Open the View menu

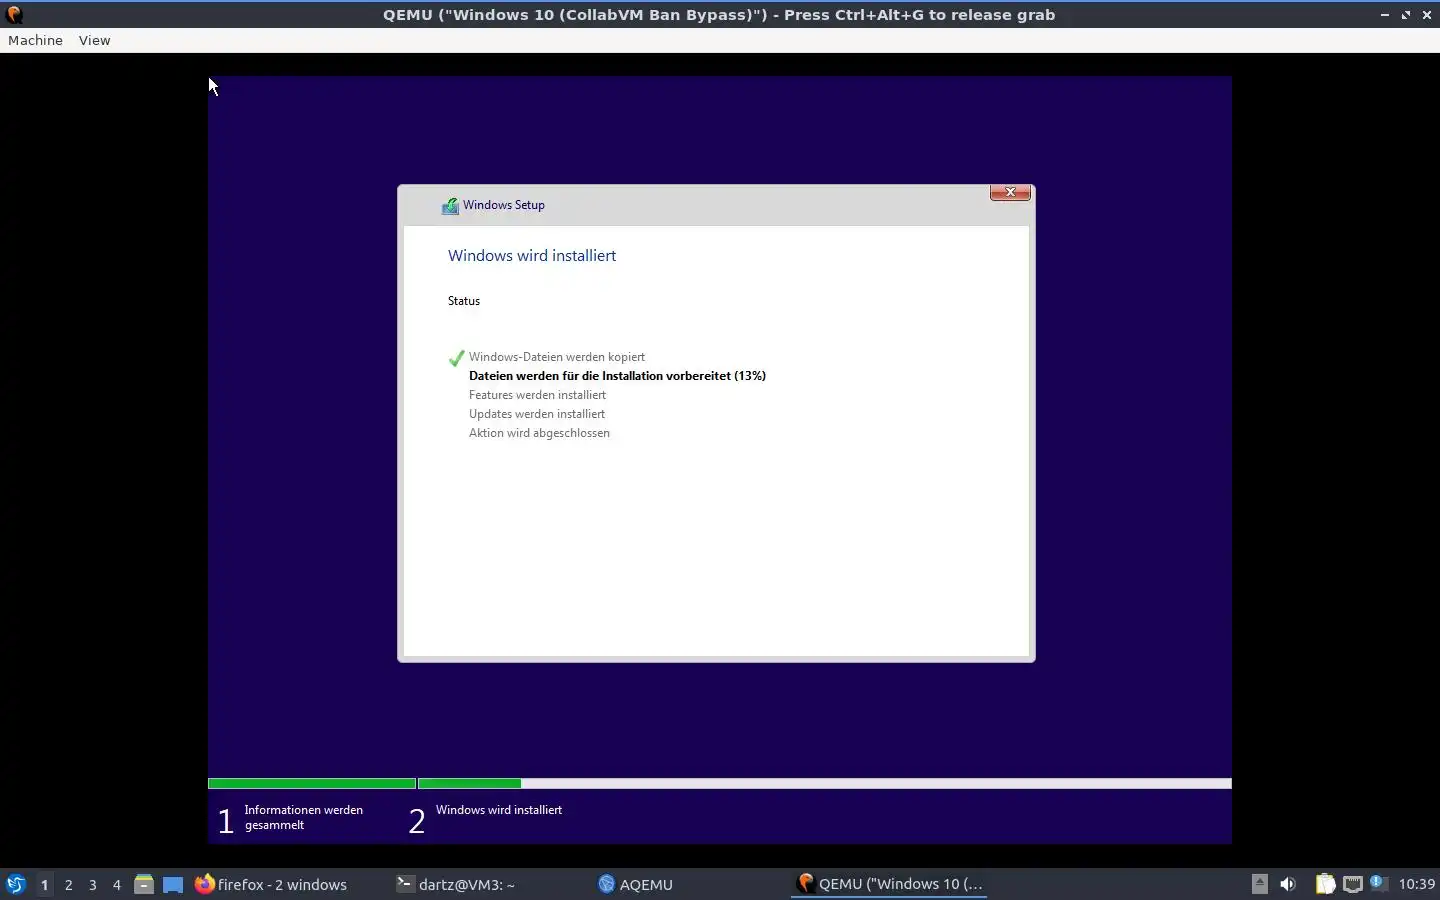click(94, 40)
